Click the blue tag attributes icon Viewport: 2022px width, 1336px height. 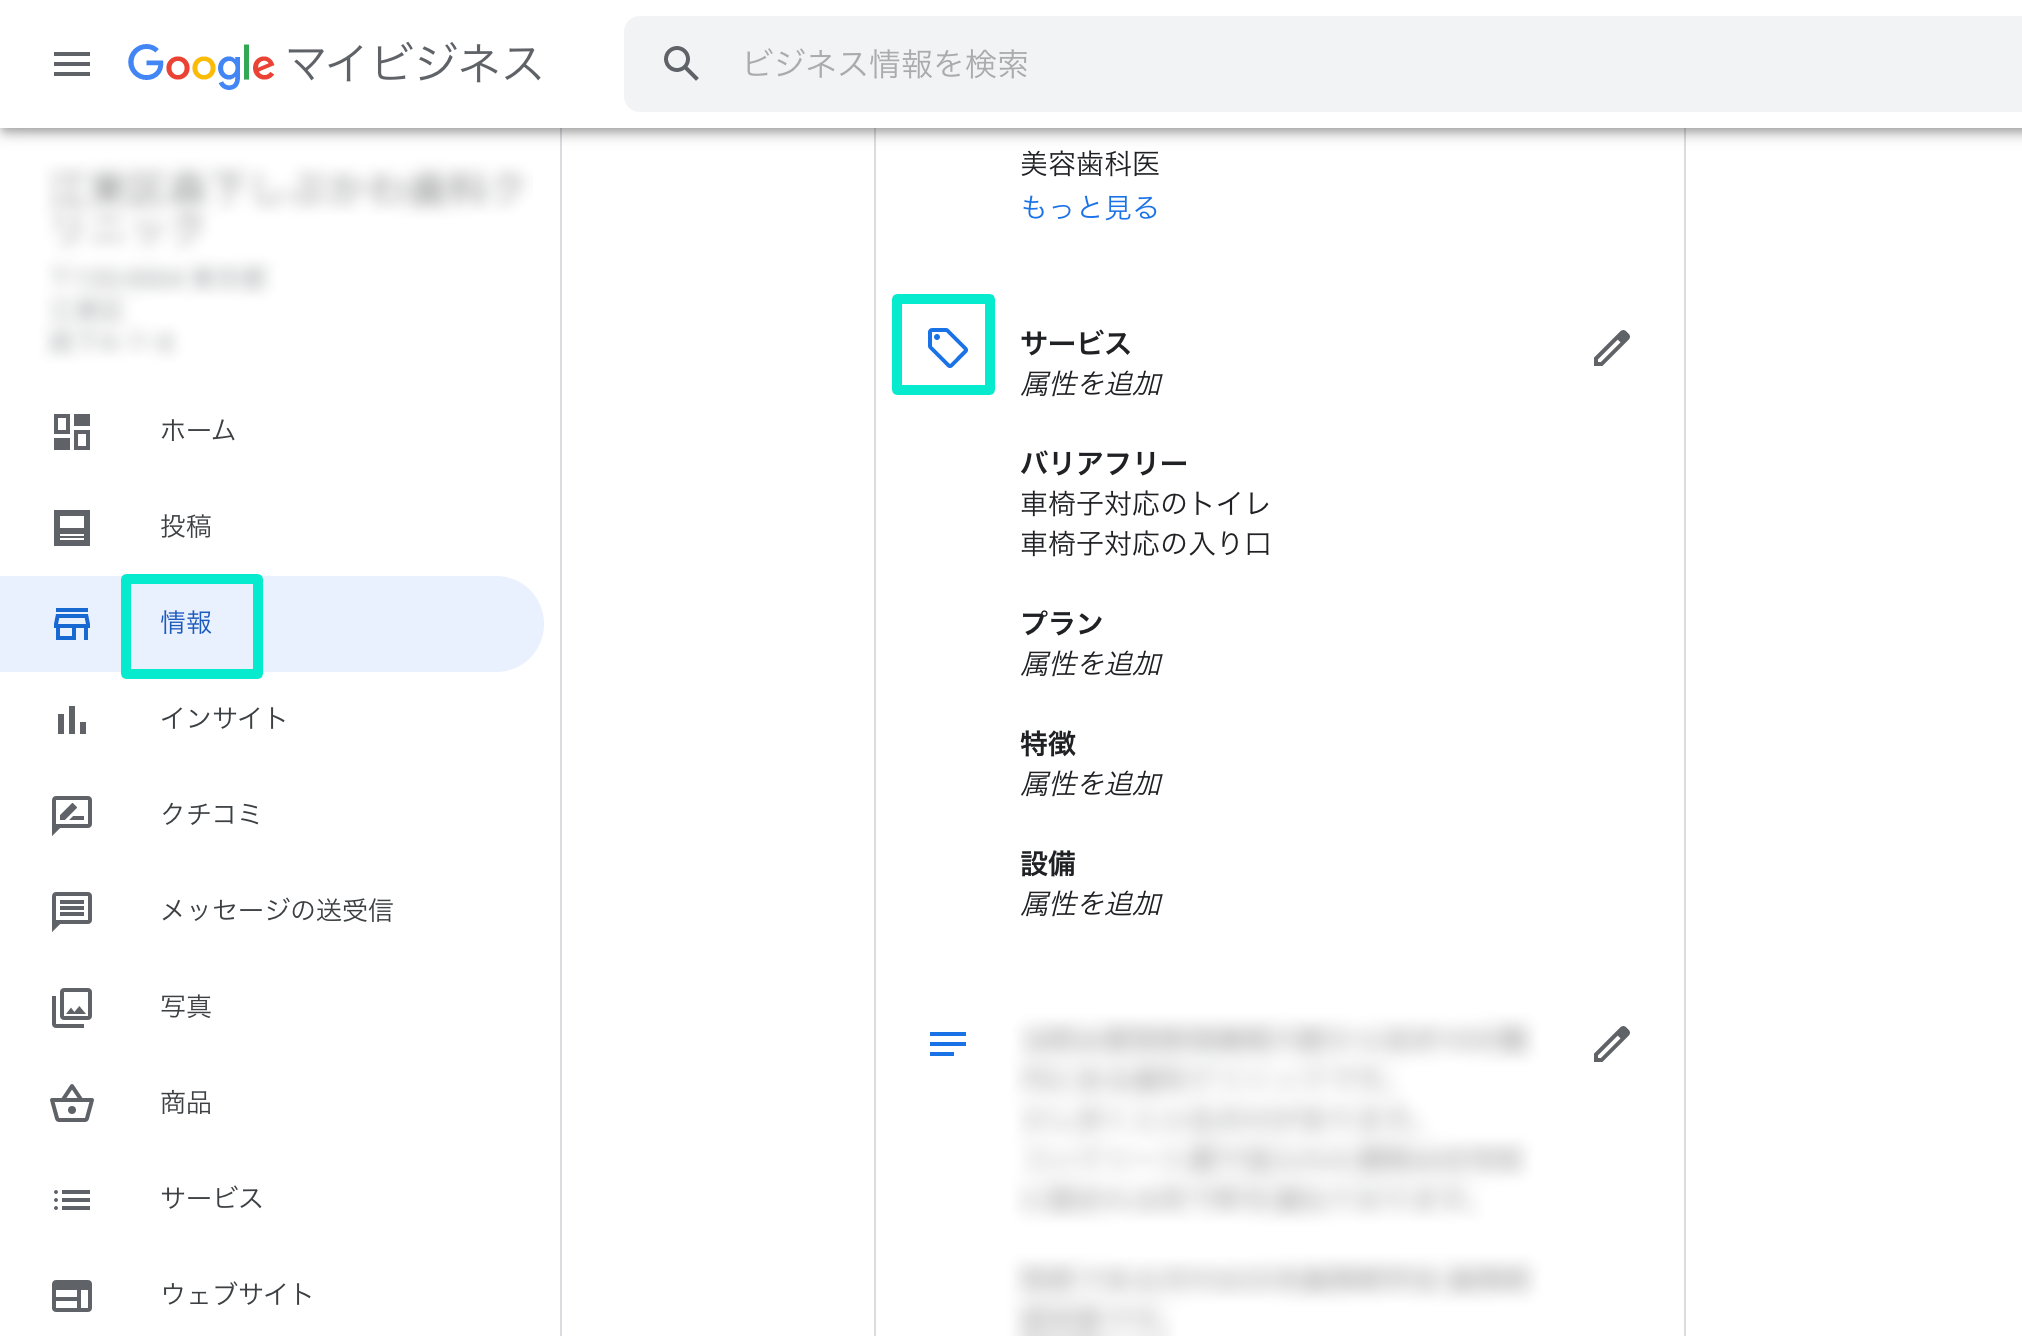click(946, 347)
